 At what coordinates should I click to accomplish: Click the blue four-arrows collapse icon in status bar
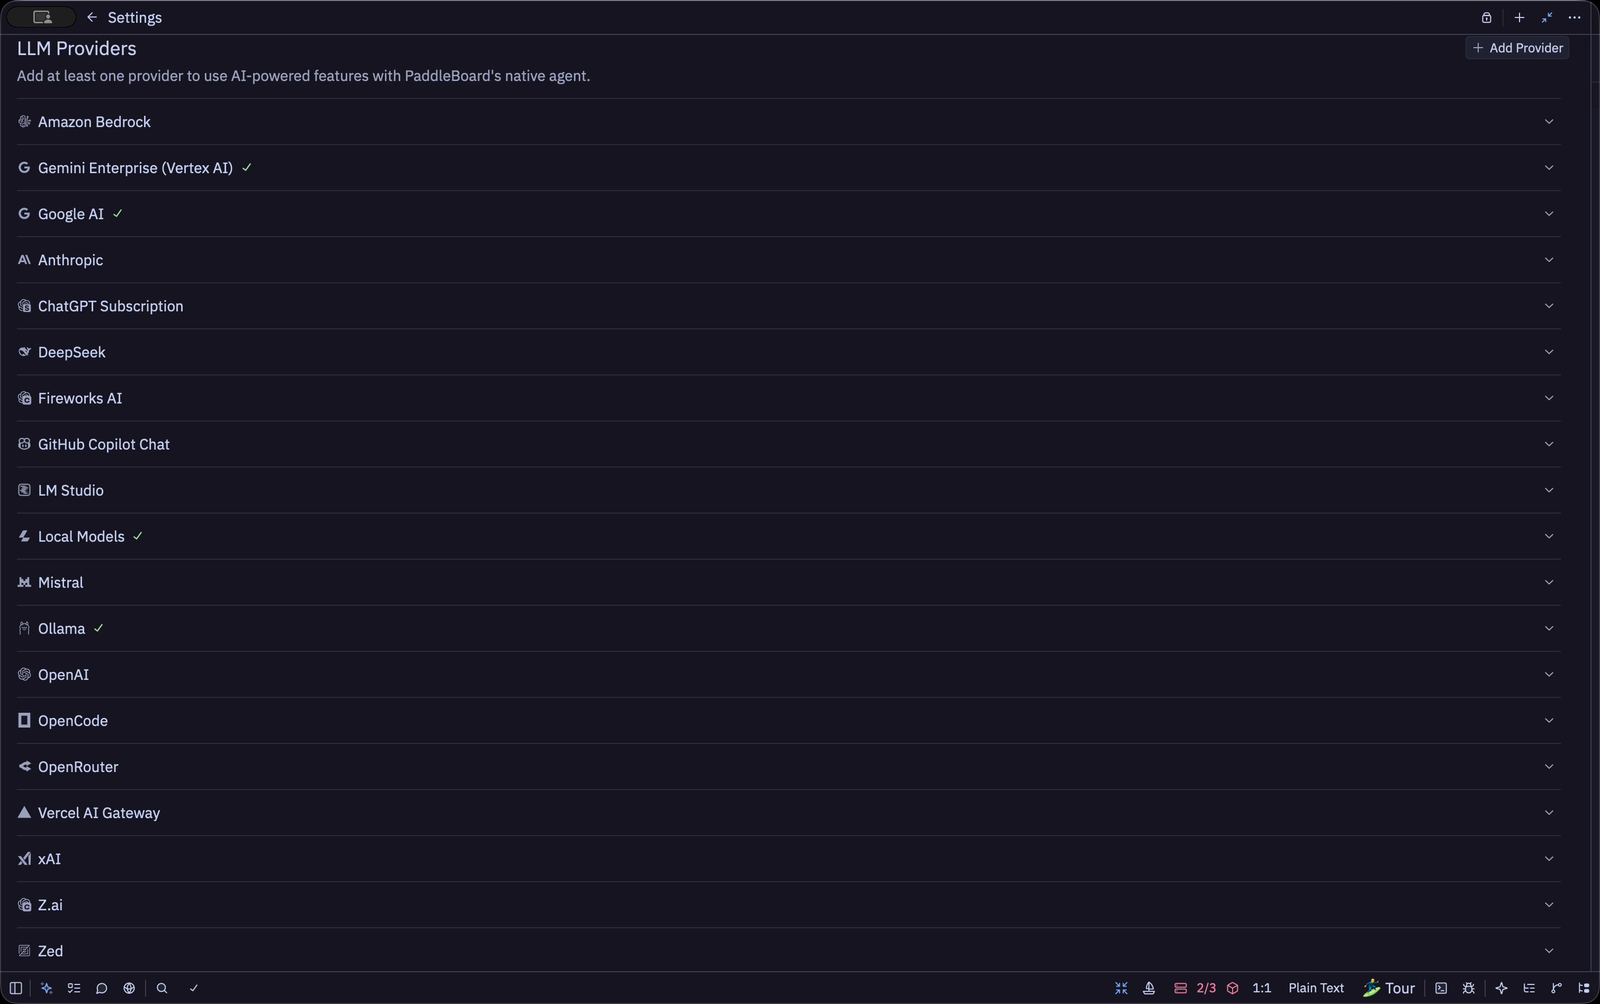tap(1121, 988)
